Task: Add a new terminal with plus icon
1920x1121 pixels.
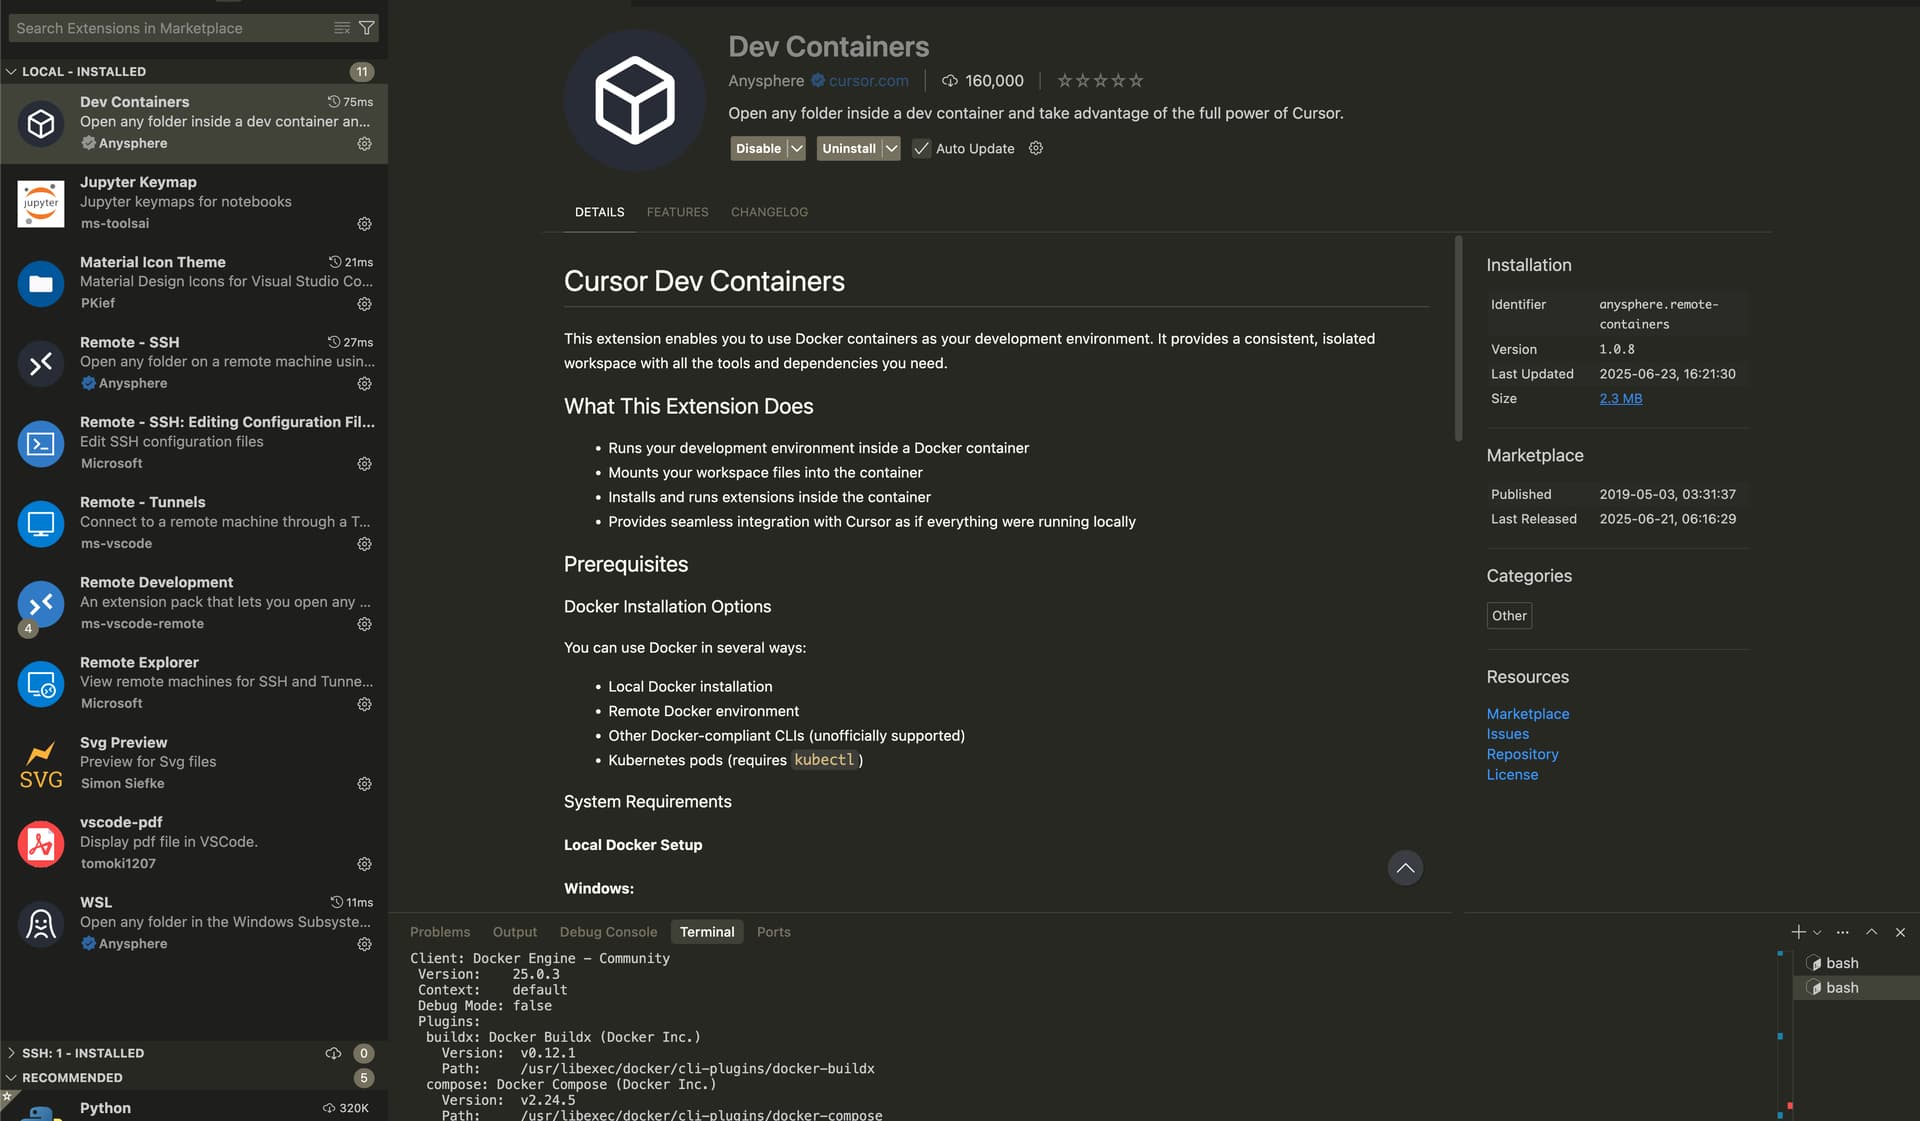Action: 1798,932
